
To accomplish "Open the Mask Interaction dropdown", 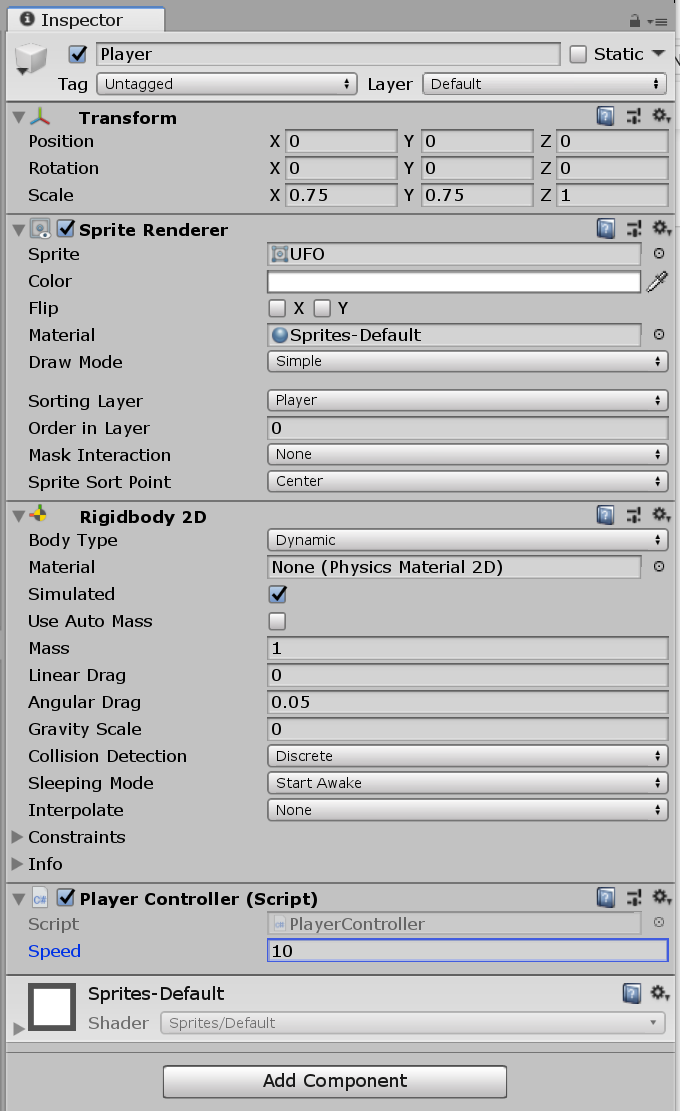I will click(x=468, y=454).
